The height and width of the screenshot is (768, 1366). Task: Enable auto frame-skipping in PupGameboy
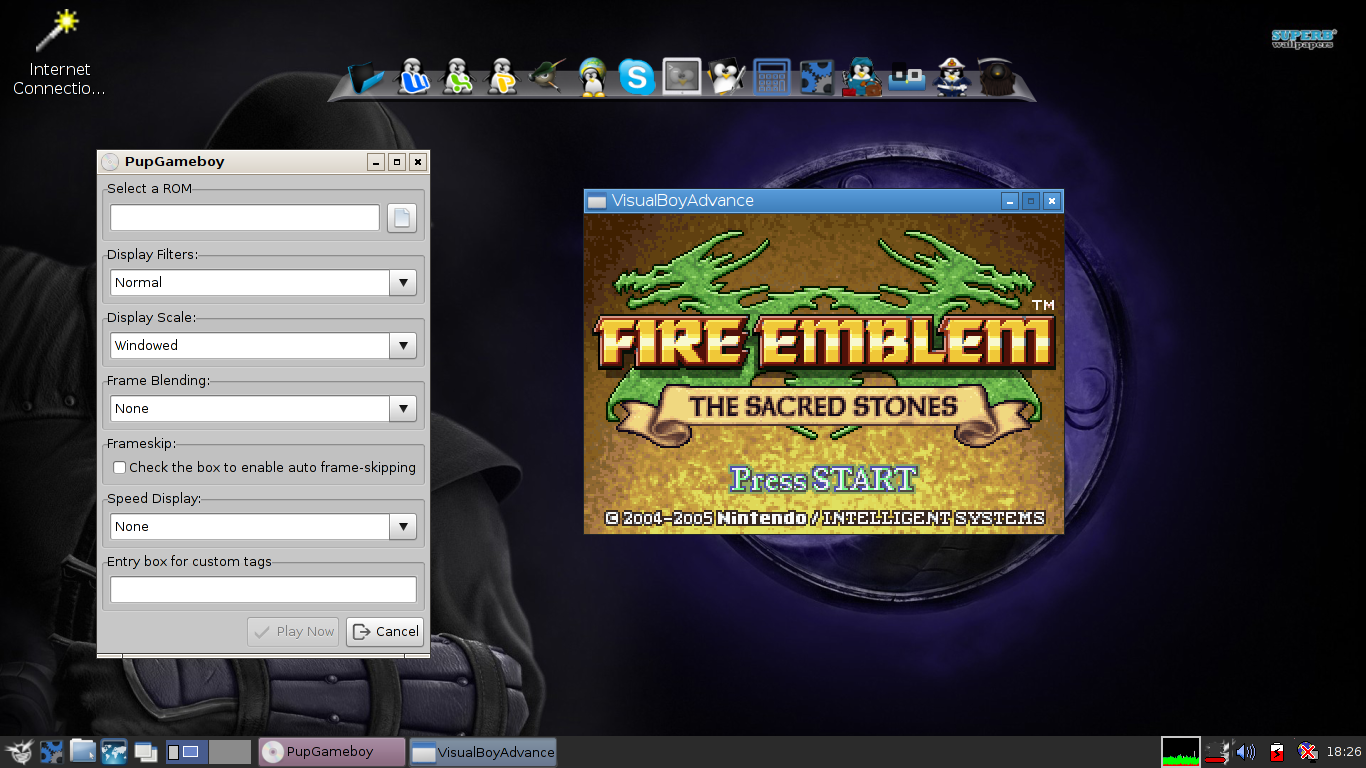119,467
